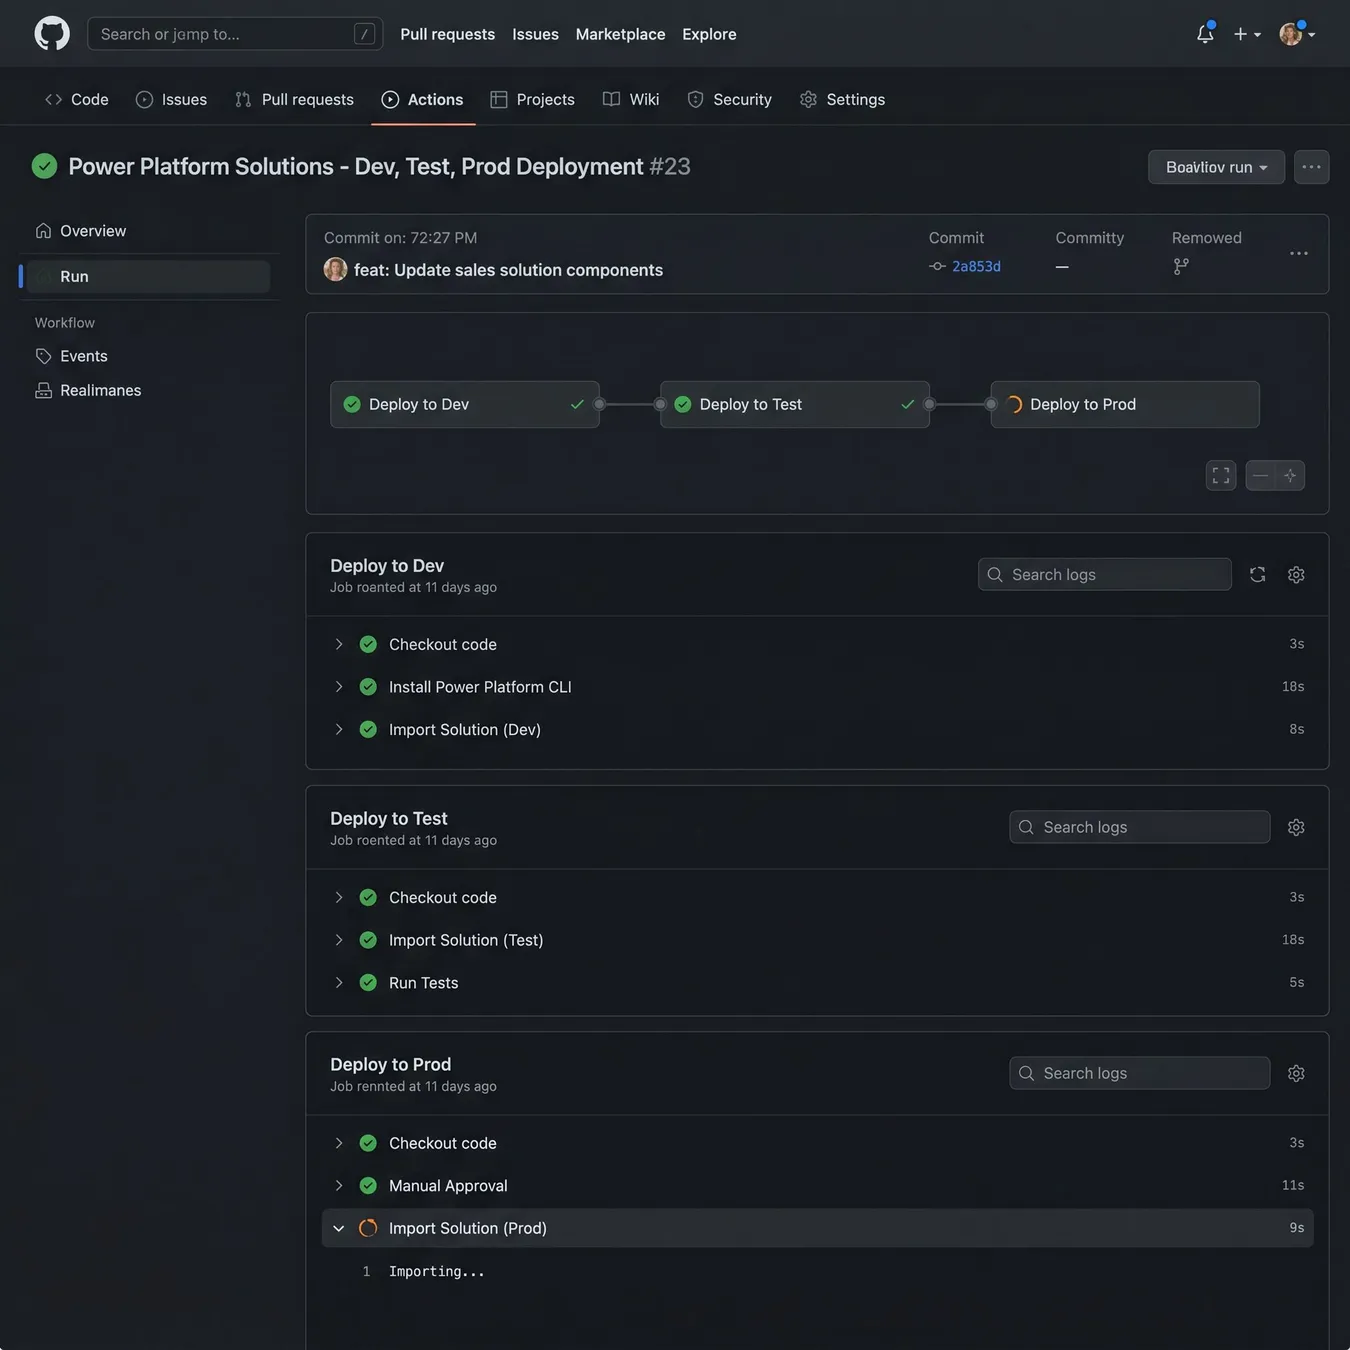1350x1350 pixels.
Task: Open the re-run dropdown button
Action: (x=1216, y=167)
